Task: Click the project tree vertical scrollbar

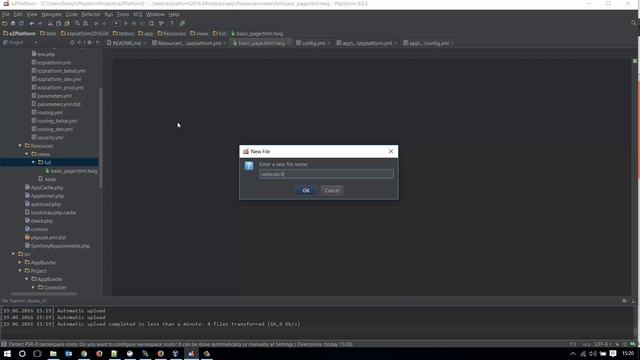Action: click(100, 138)
